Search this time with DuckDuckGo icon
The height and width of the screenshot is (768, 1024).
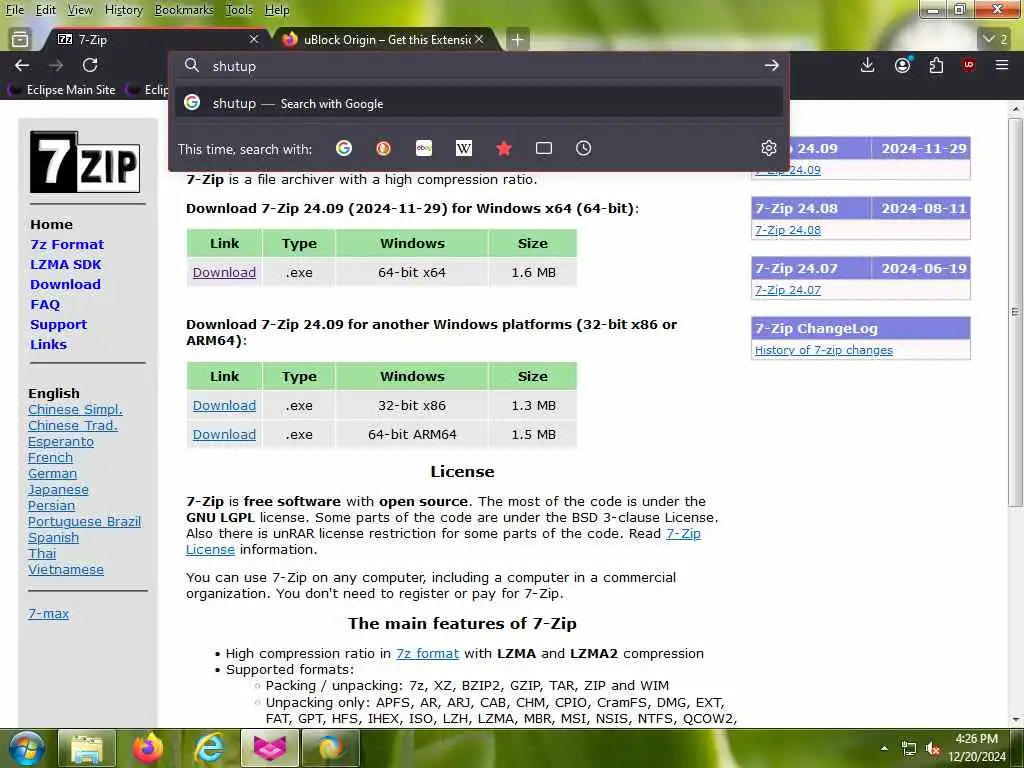click(383, 148)
